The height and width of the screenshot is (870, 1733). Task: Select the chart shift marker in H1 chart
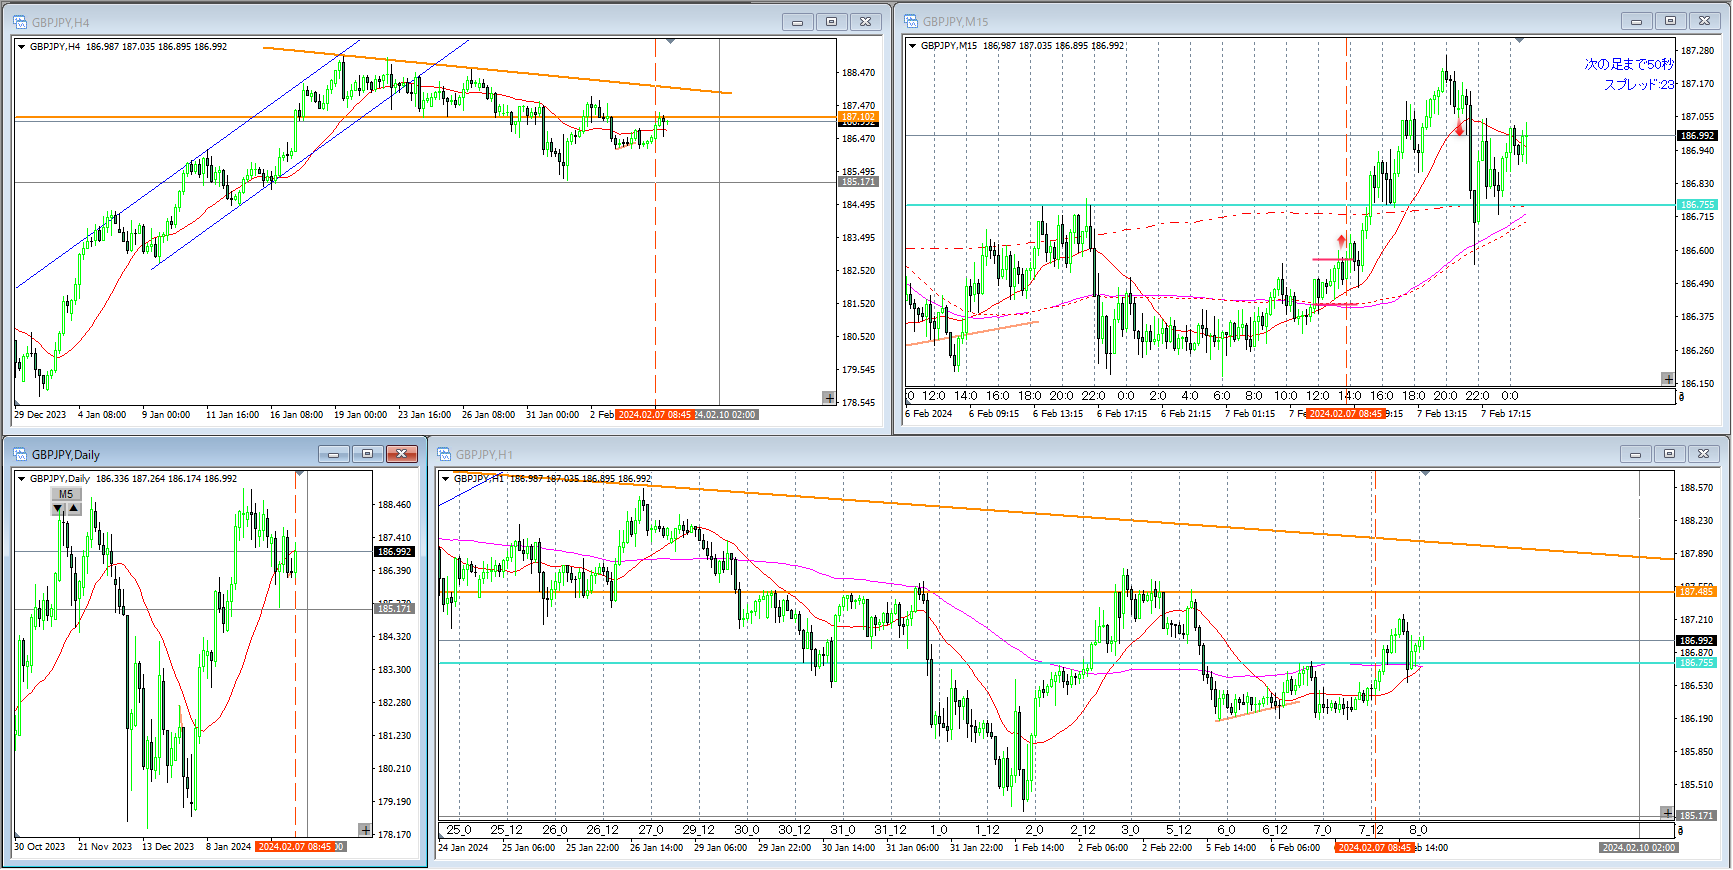pos(1425,474)
